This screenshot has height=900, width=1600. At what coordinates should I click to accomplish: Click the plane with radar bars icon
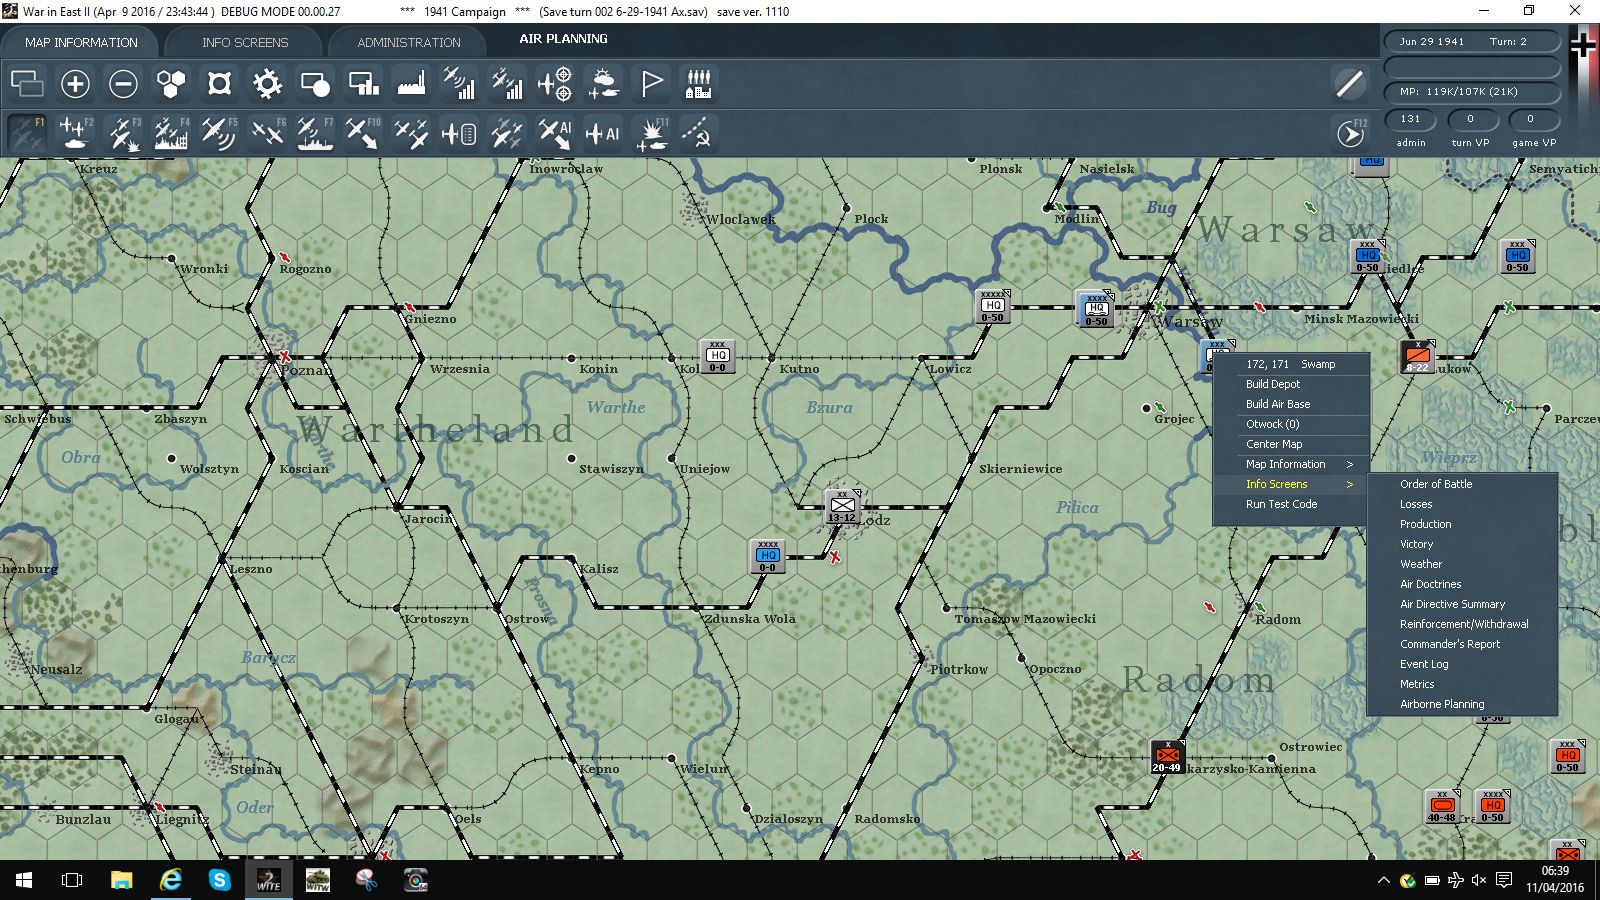point(459,84)
